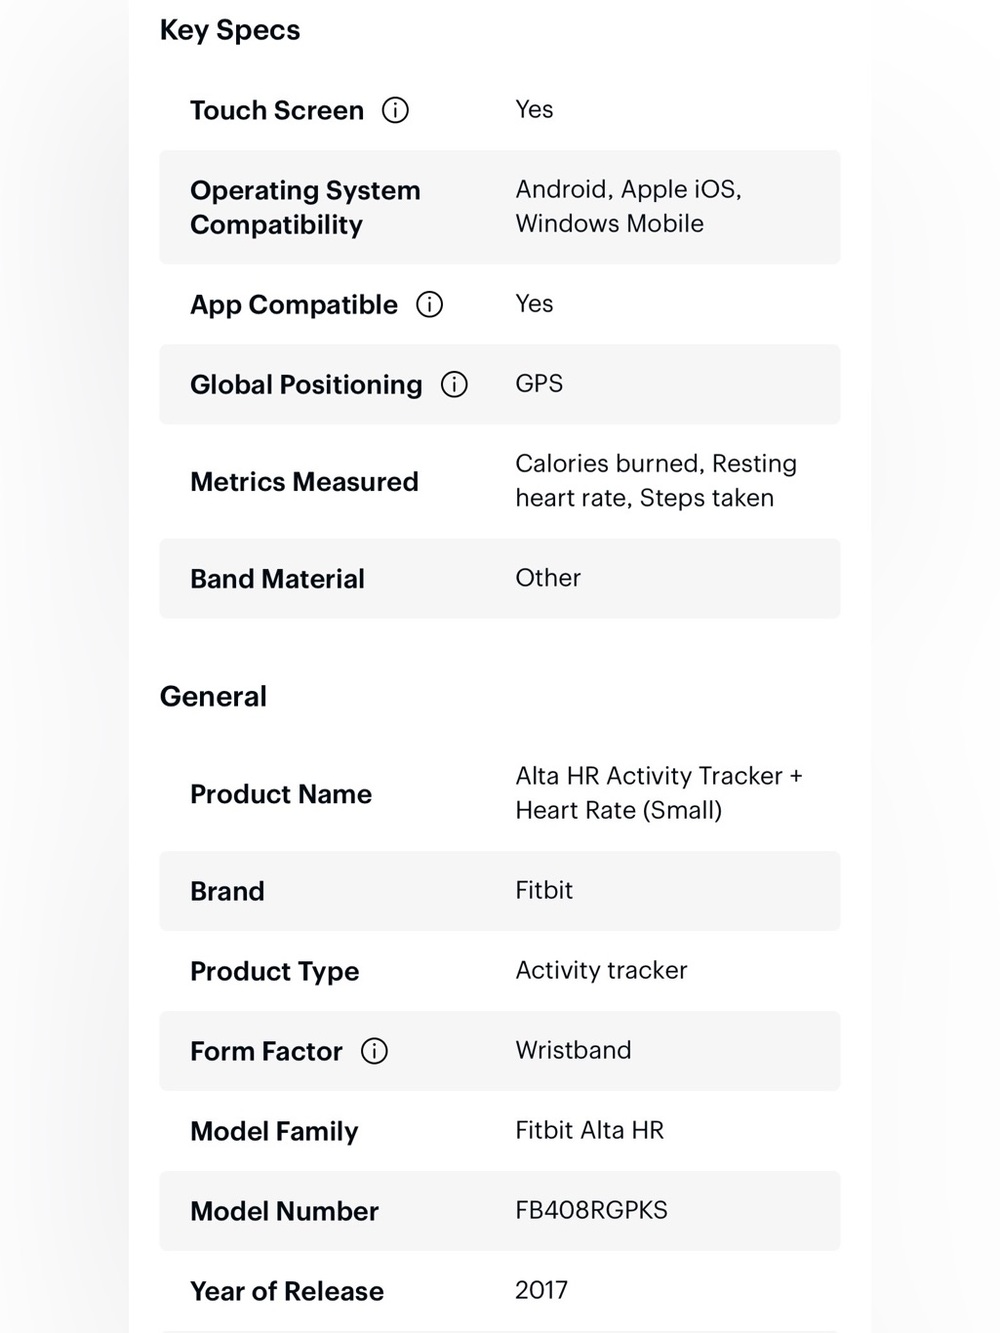Open Form Factor info icon
This screenshot has width=1000, height=1333.
(x=374, y=1051)
